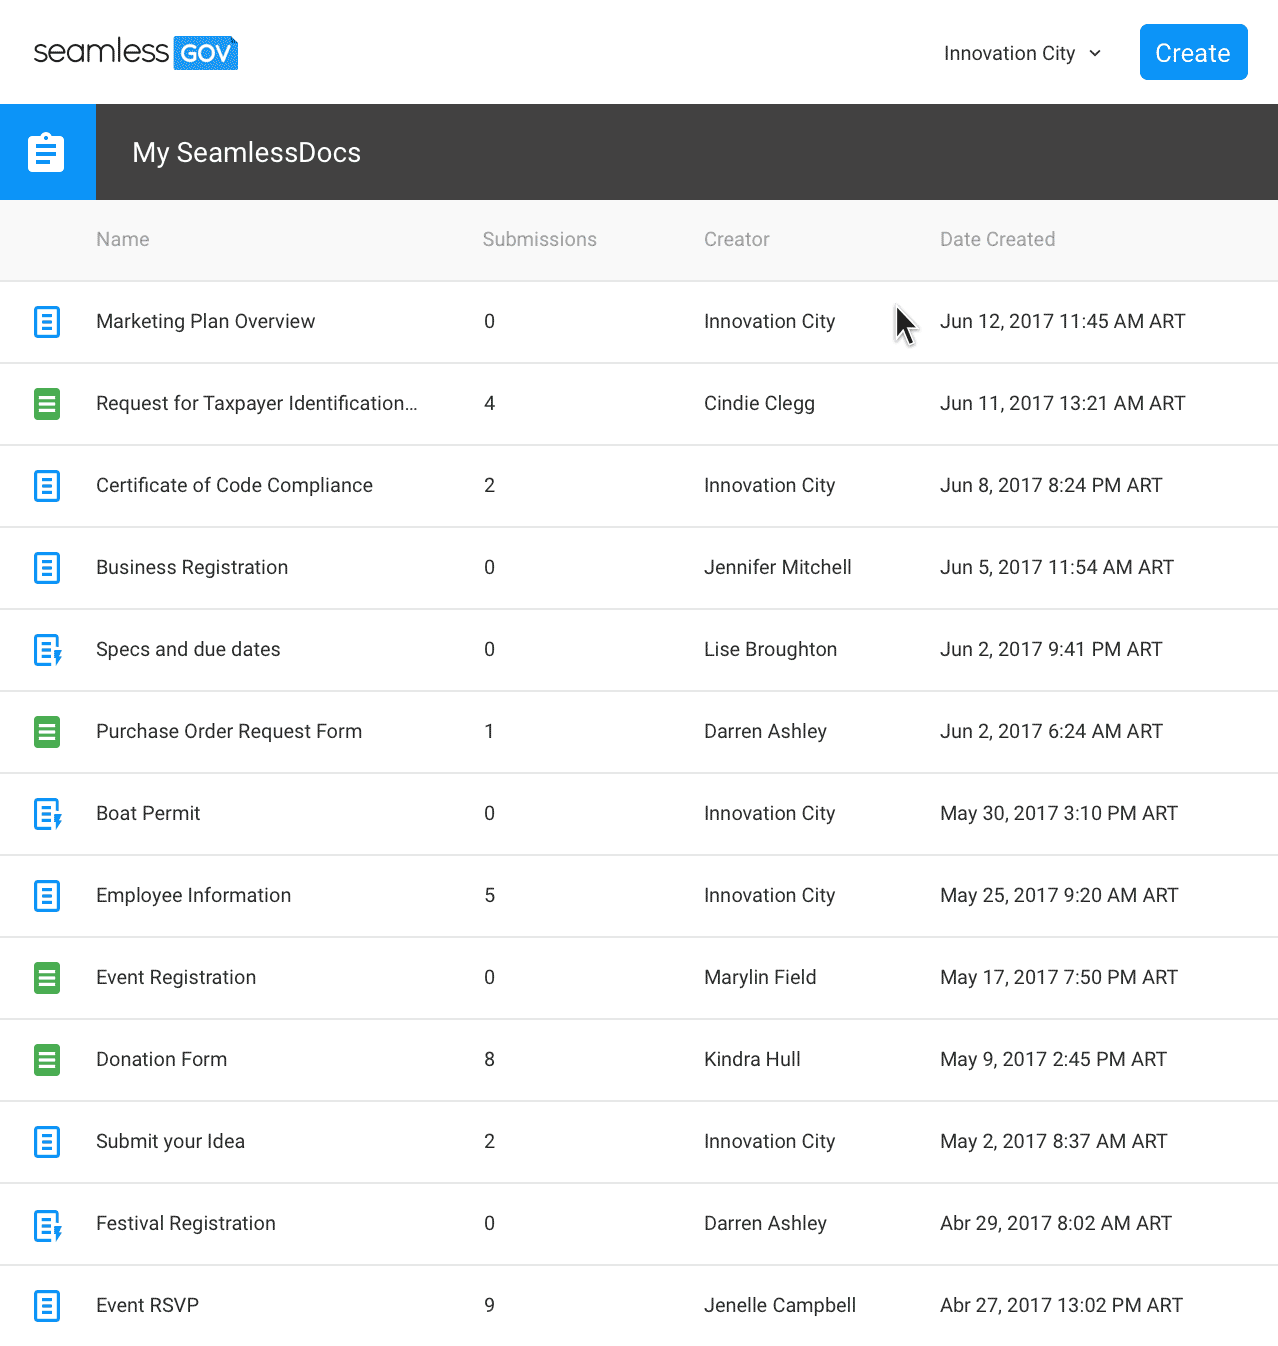1278x1346 pixels.
Task: Click date May 30, 2017 3:10 PM ART
Action: [1059, 813]
